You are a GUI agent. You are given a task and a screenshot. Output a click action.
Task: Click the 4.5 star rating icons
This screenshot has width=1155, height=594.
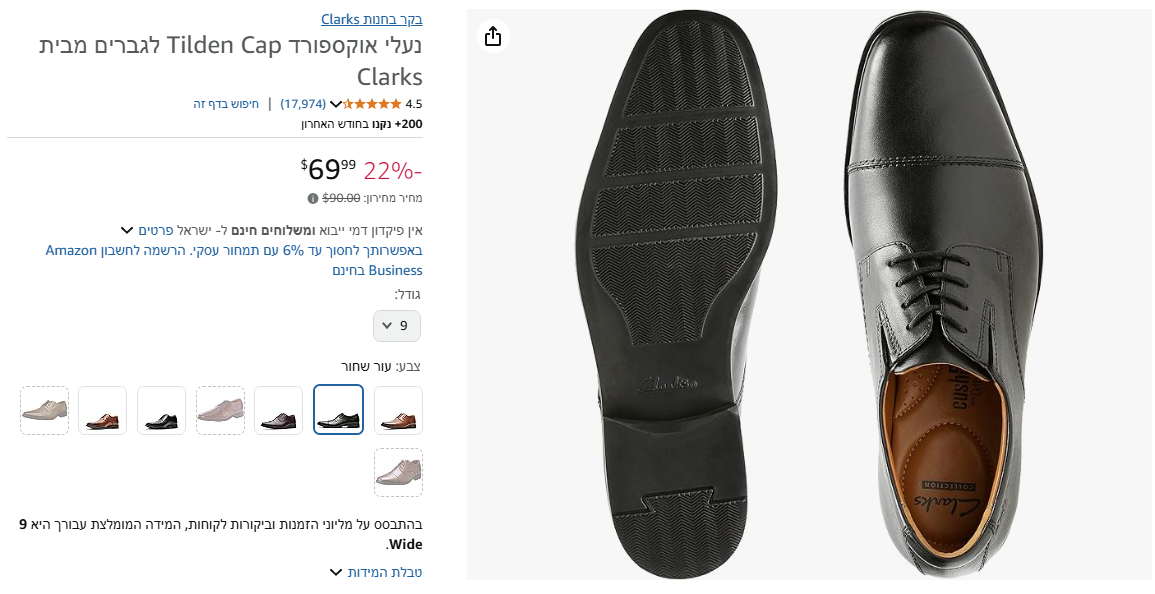click(374, 104)
